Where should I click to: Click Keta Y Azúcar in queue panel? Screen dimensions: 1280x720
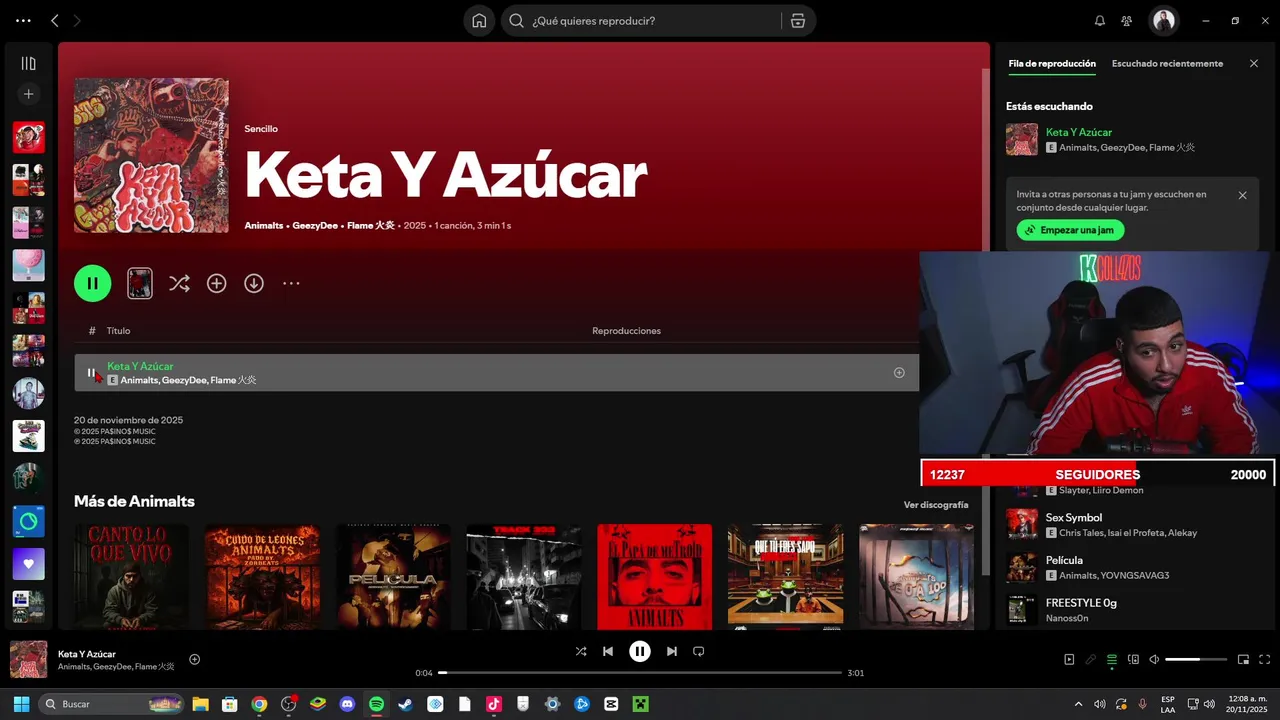click(x=1079, y=132)
